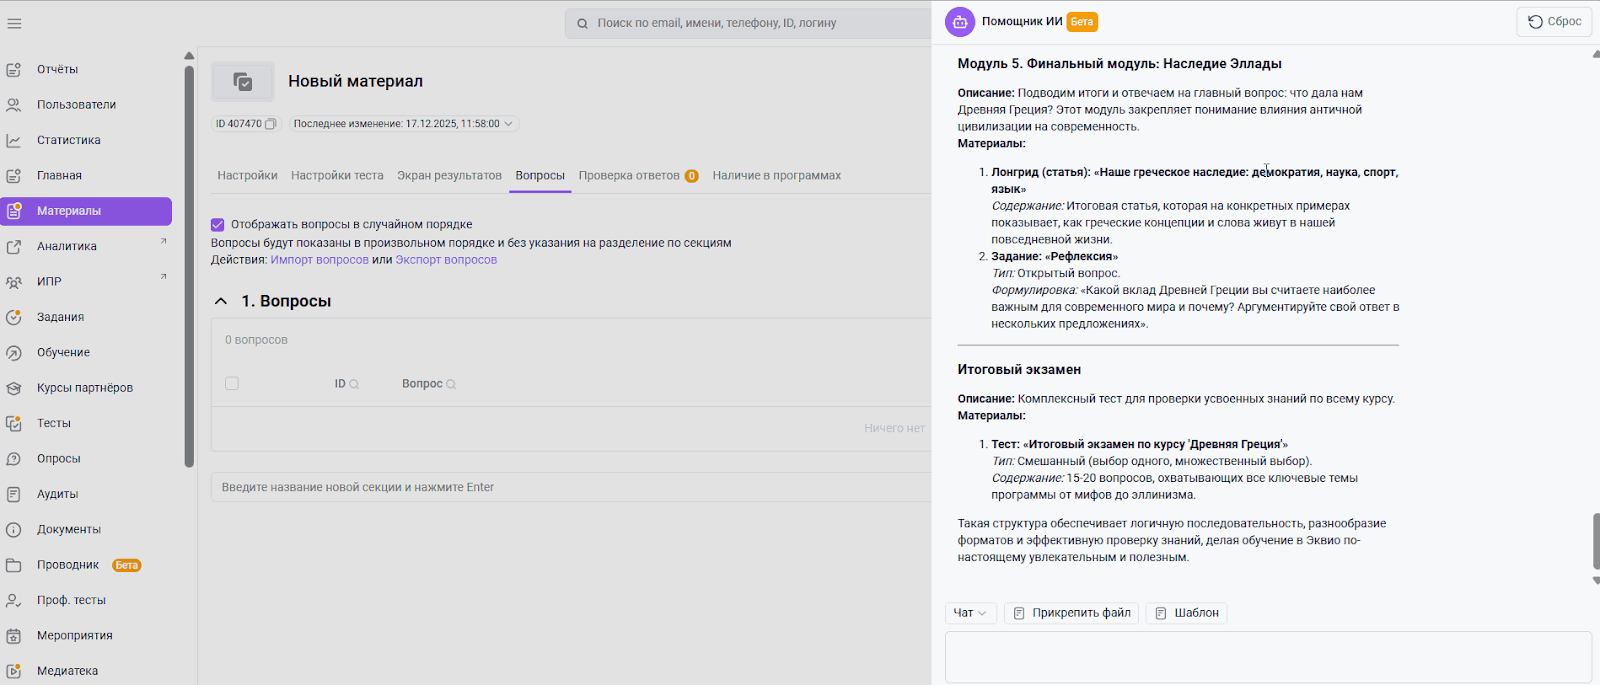The width and height of the screenshot is (1600, 685).
Task: Tick the select-all questions checkbox
Action: point(232,384)
